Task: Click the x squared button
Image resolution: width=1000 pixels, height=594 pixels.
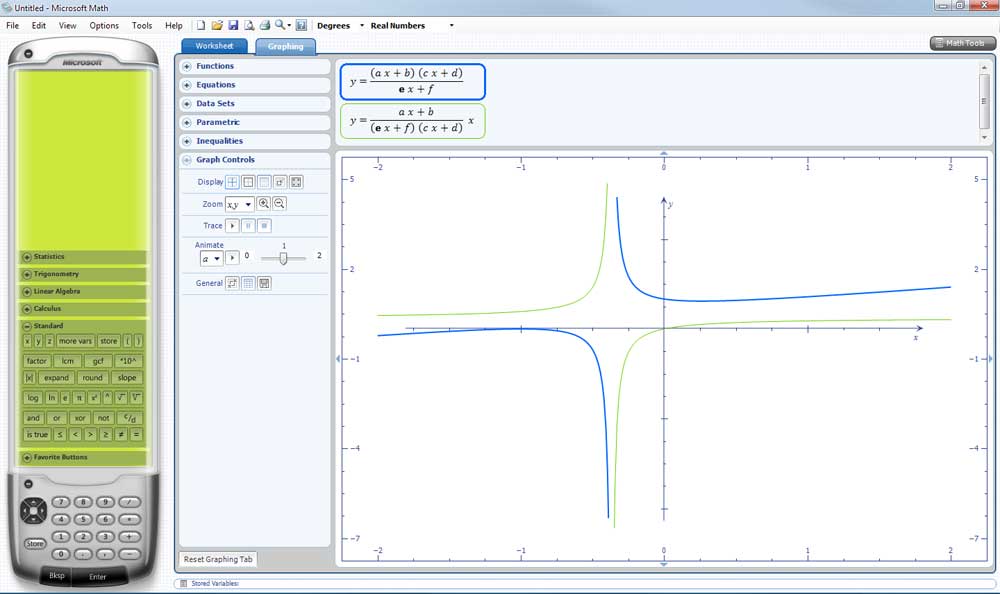Action: coord(94,397)
